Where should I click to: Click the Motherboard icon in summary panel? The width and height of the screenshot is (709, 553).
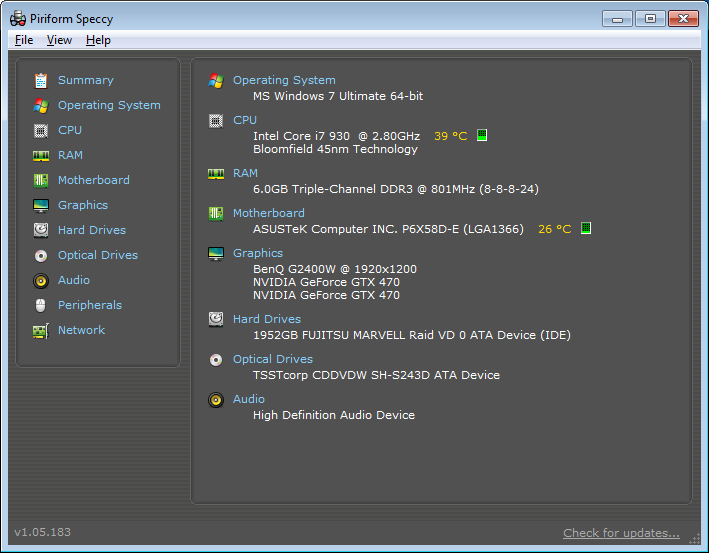[x=216, y=213]
